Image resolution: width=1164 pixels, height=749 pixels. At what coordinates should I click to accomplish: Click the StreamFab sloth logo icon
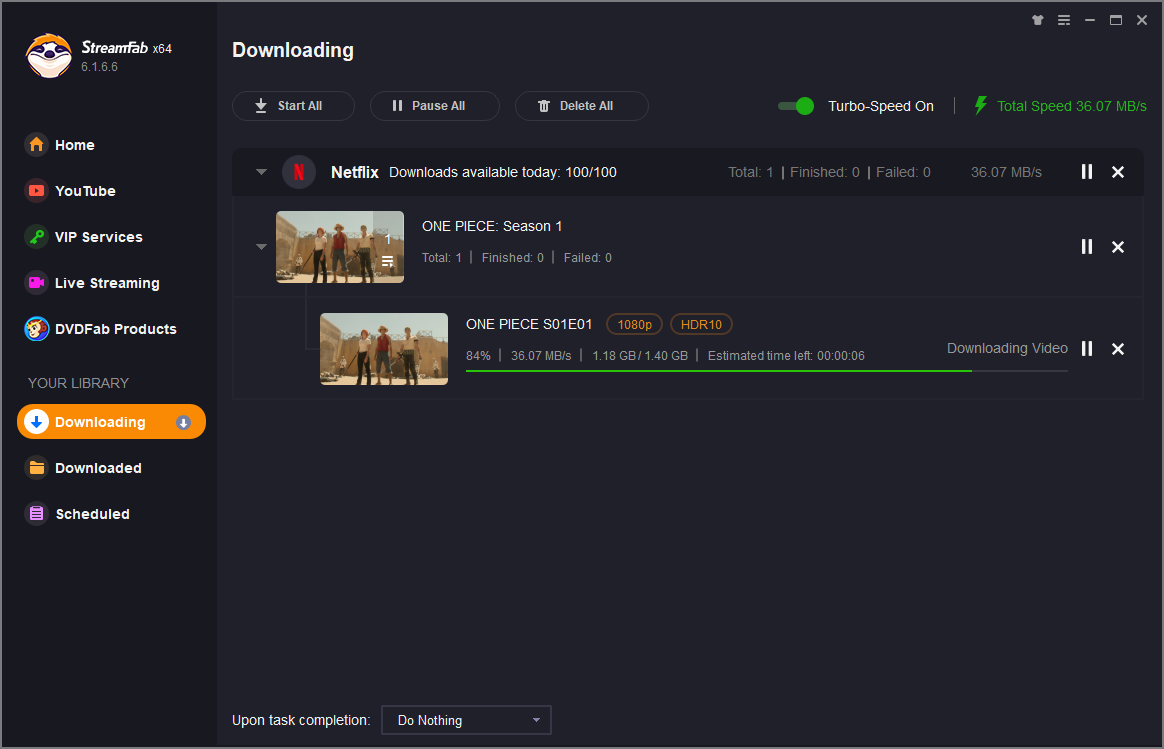[x=48, y=56]
